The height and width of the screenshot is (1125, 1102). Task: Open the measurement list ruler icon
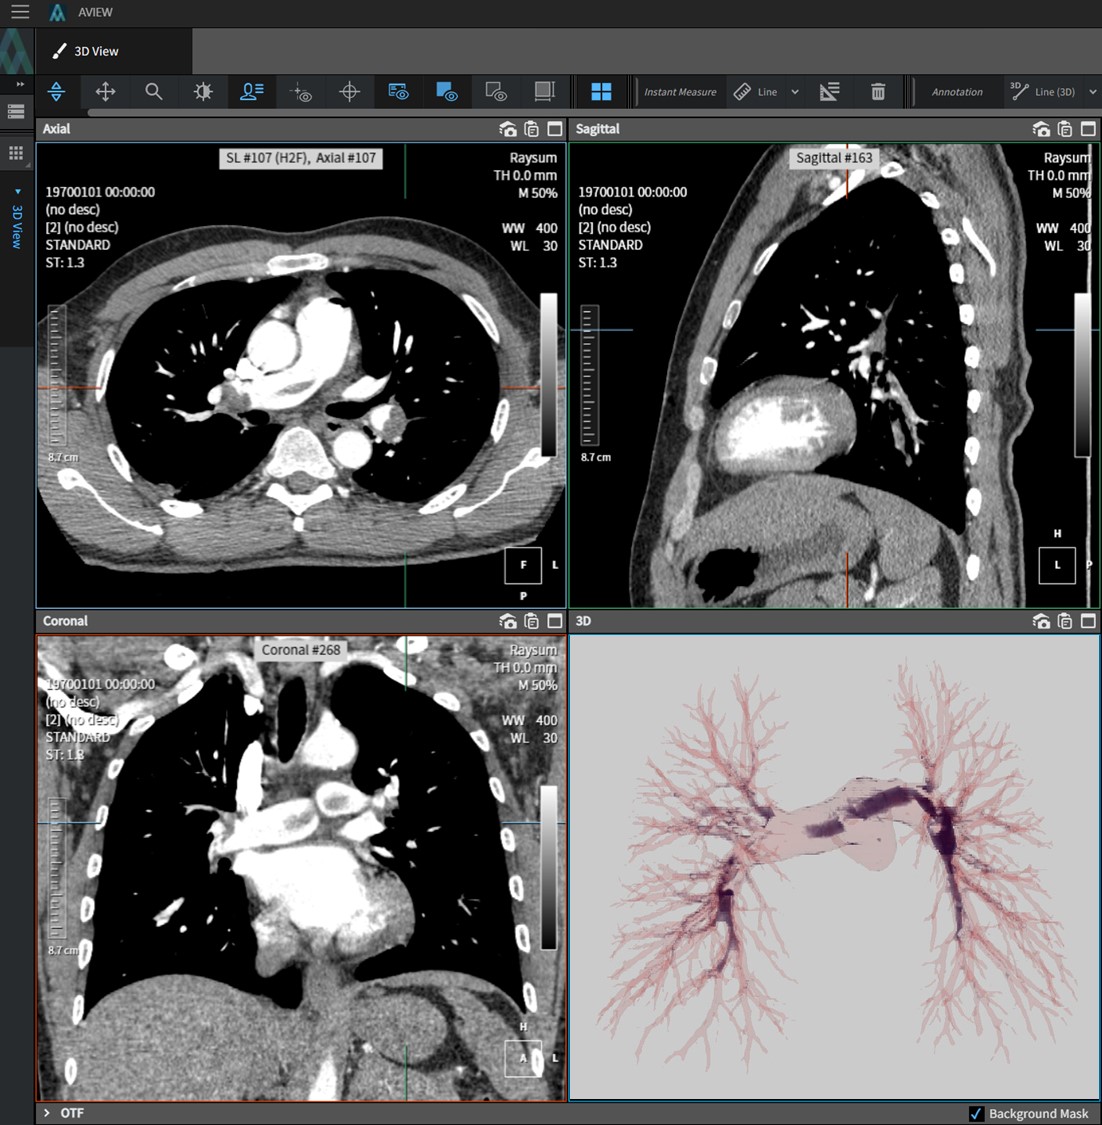[x=829, y=92]
